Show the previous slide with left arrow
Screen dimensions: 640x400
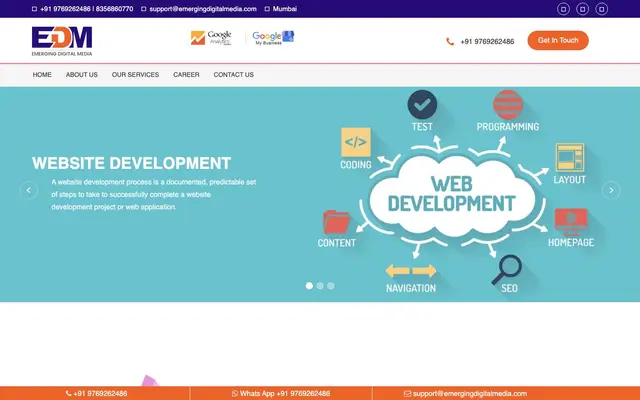coord(29,190)
